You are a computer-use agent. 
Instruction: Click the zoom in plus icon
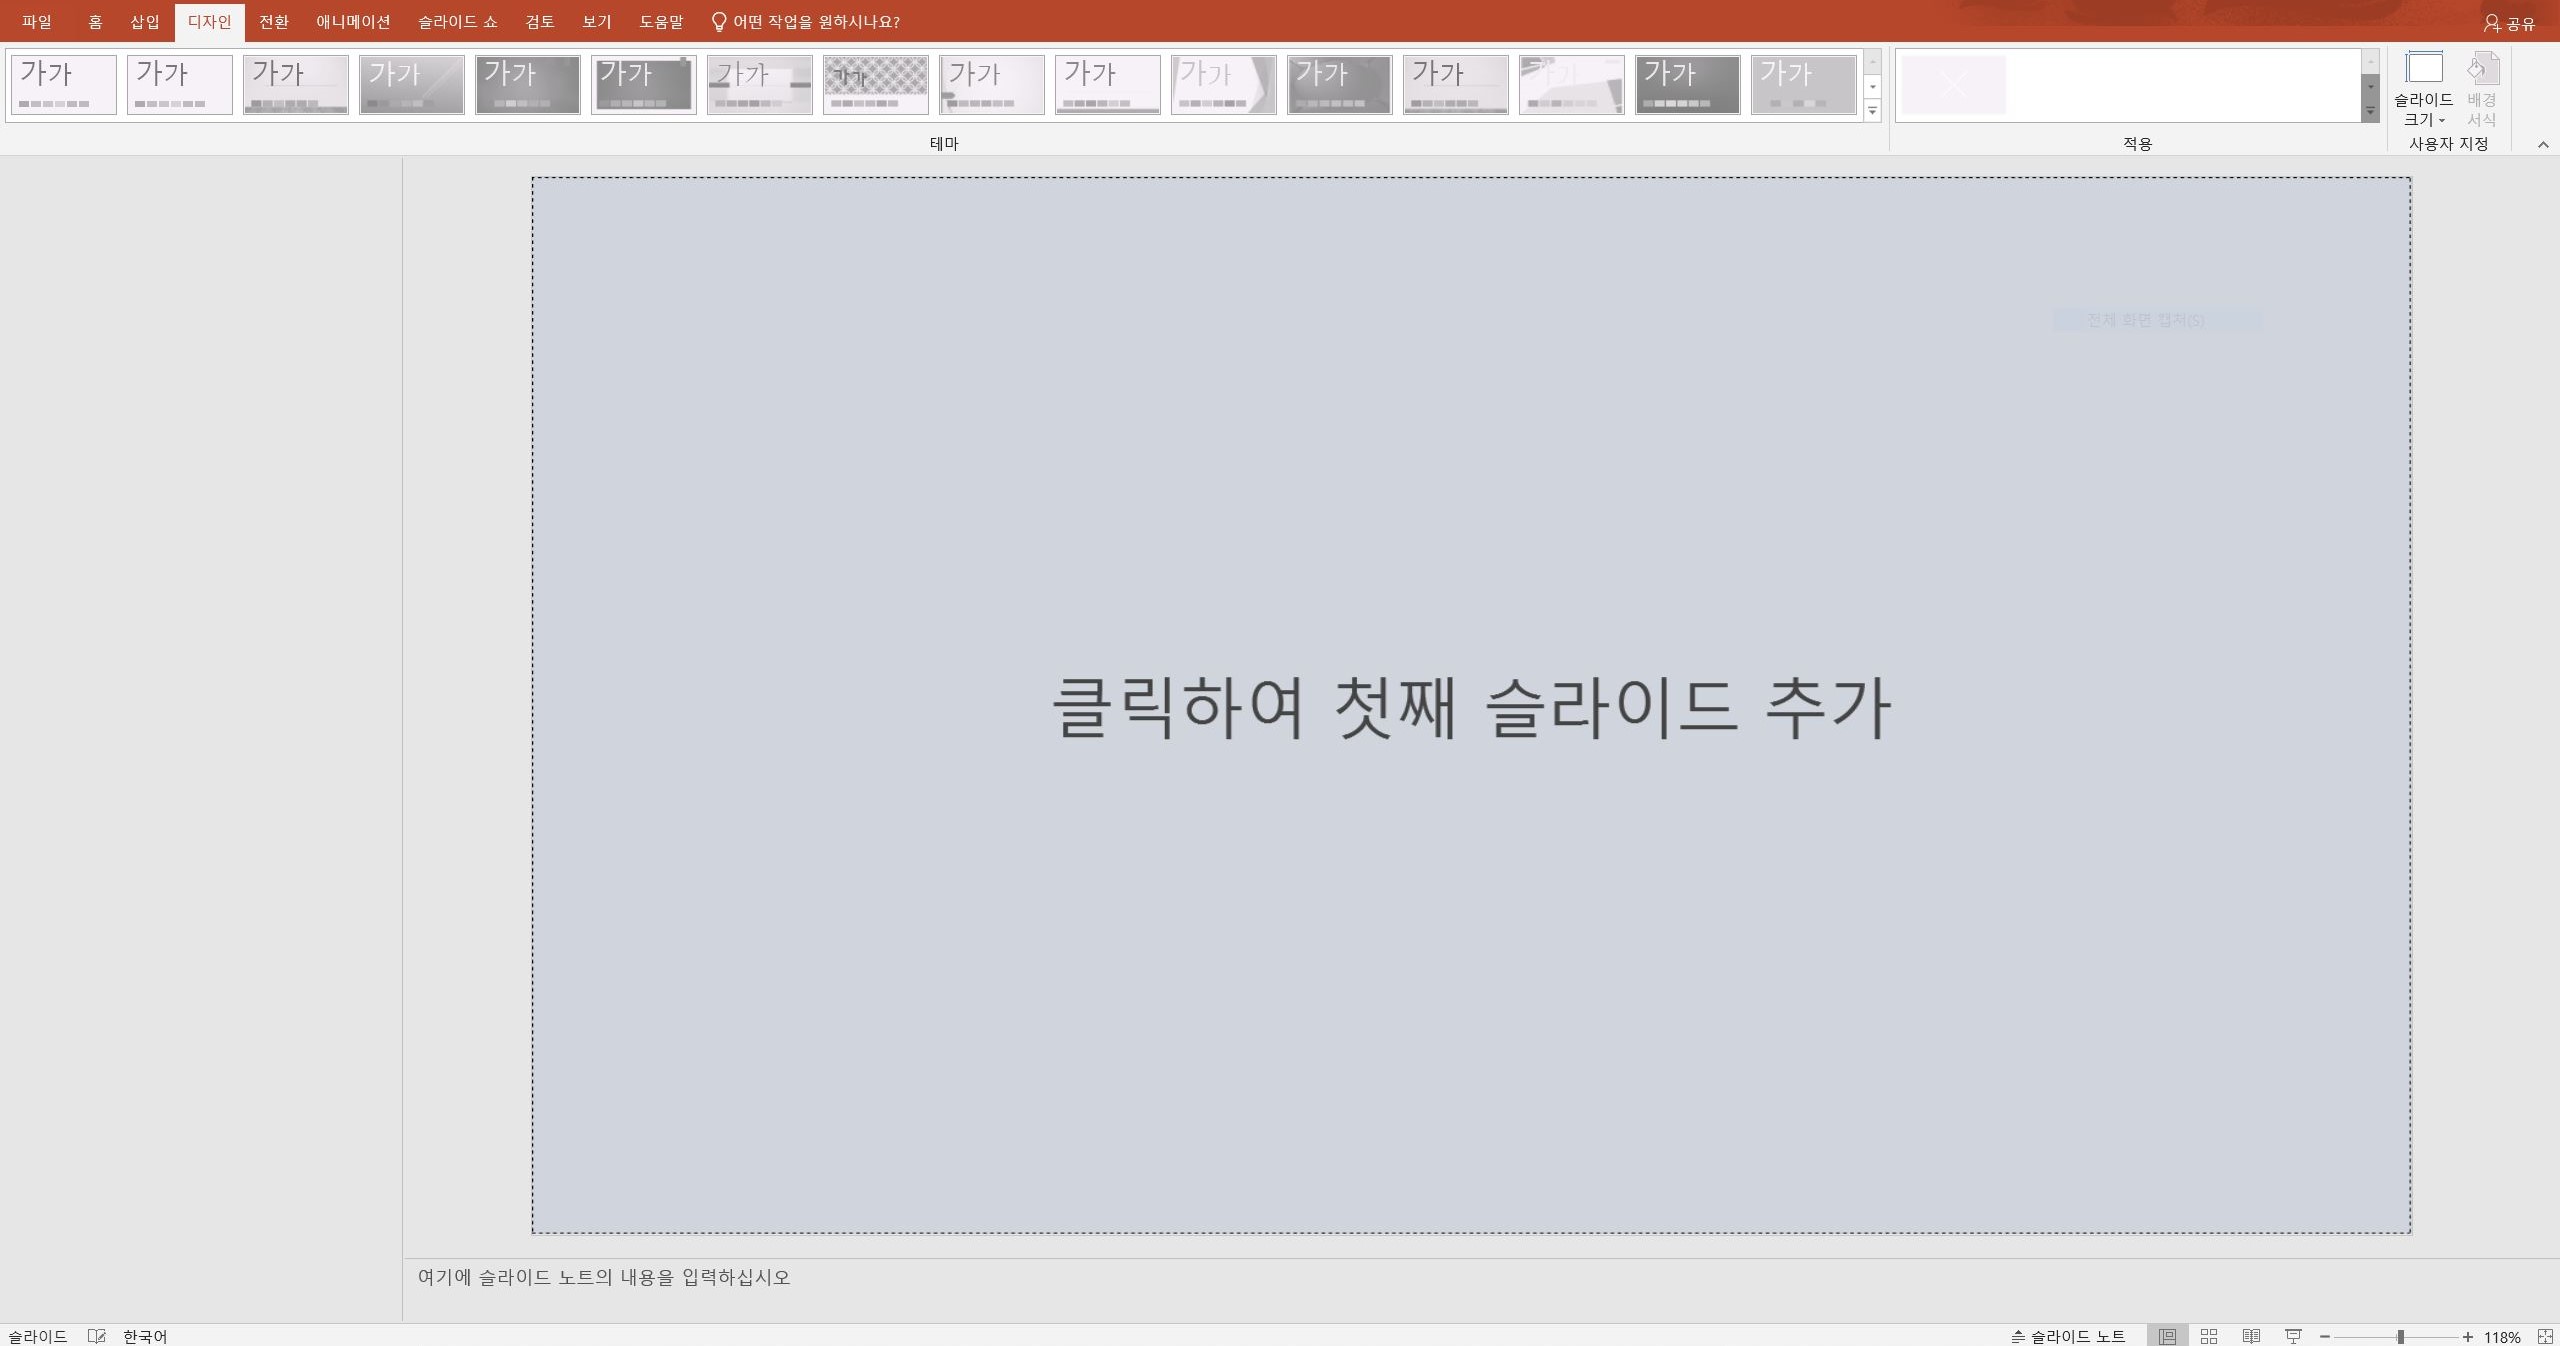pos(2467,1336)
